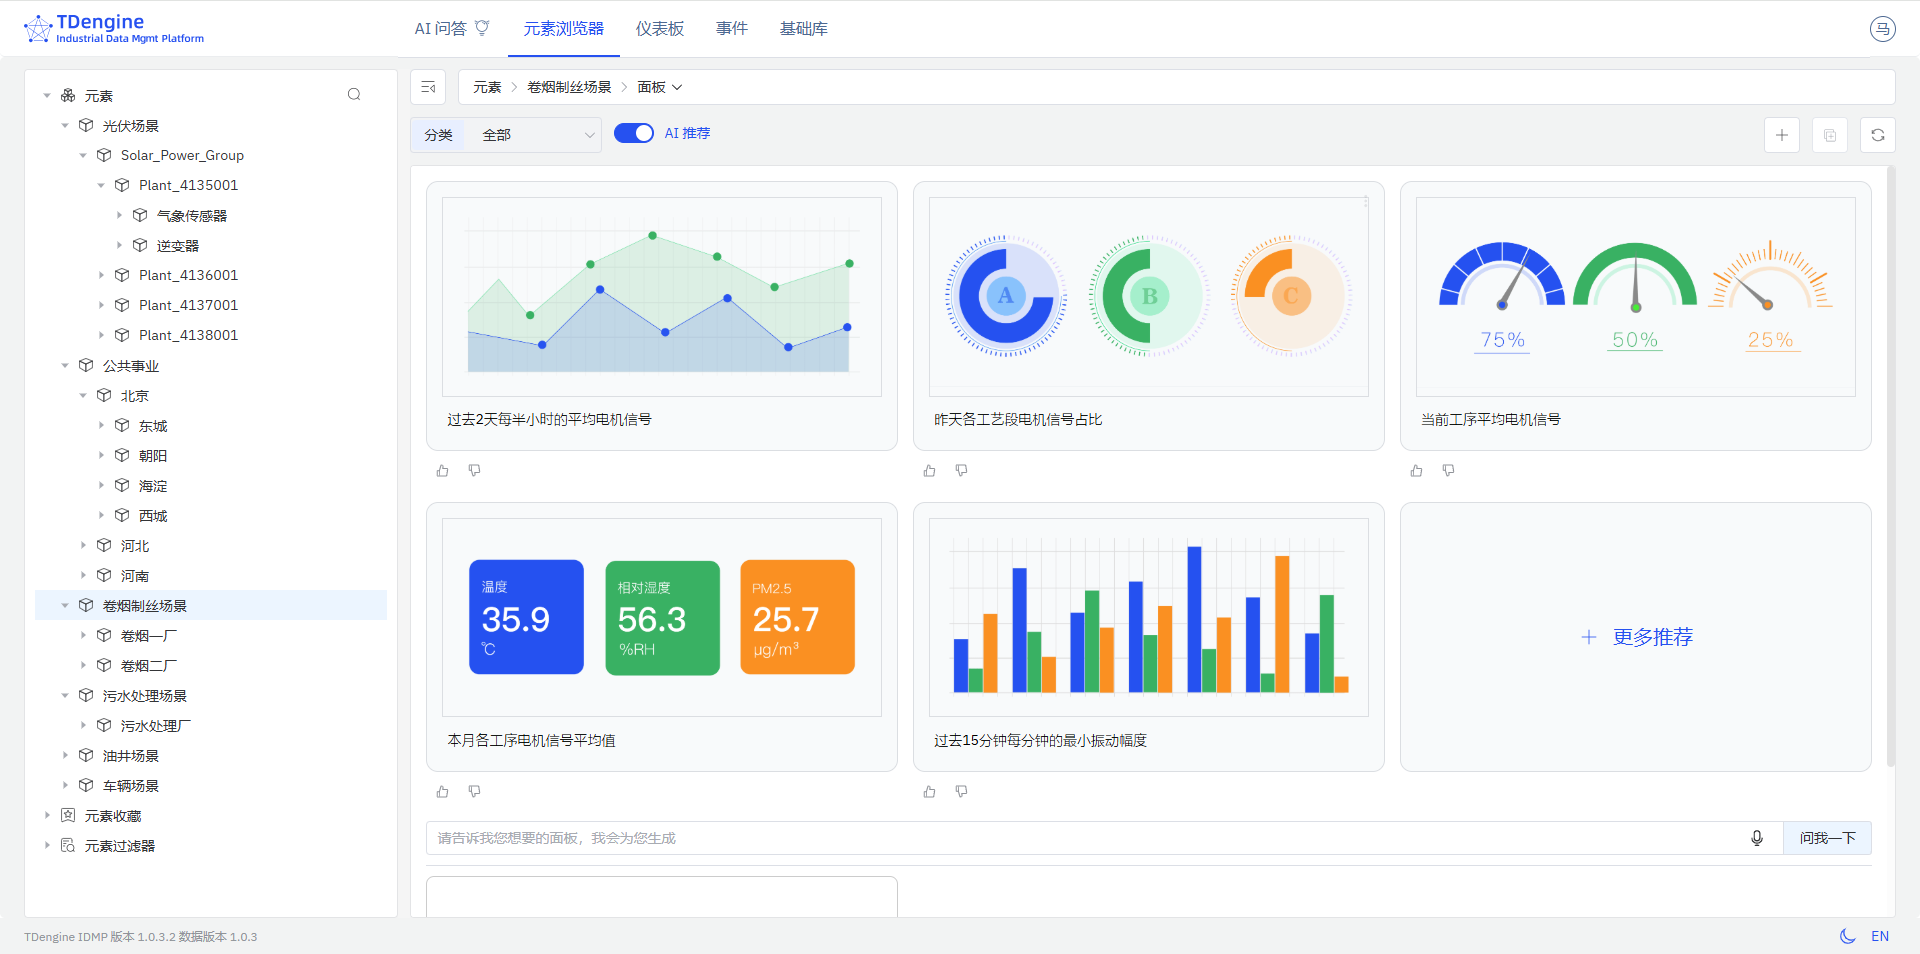Open the 基础库 tab
The height and width of the screenshot is (954, 1920).
click(x=804, y=28)
